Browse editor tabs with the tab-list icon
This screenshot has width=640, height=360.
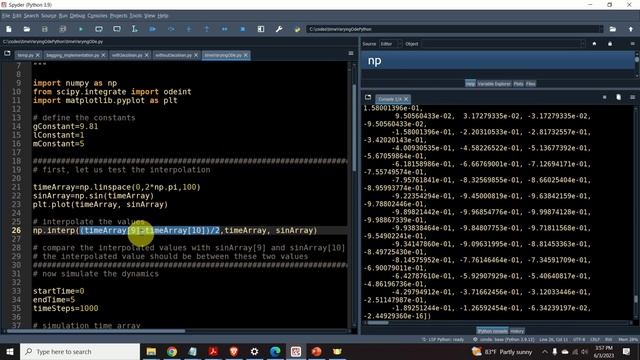(7, 53)
